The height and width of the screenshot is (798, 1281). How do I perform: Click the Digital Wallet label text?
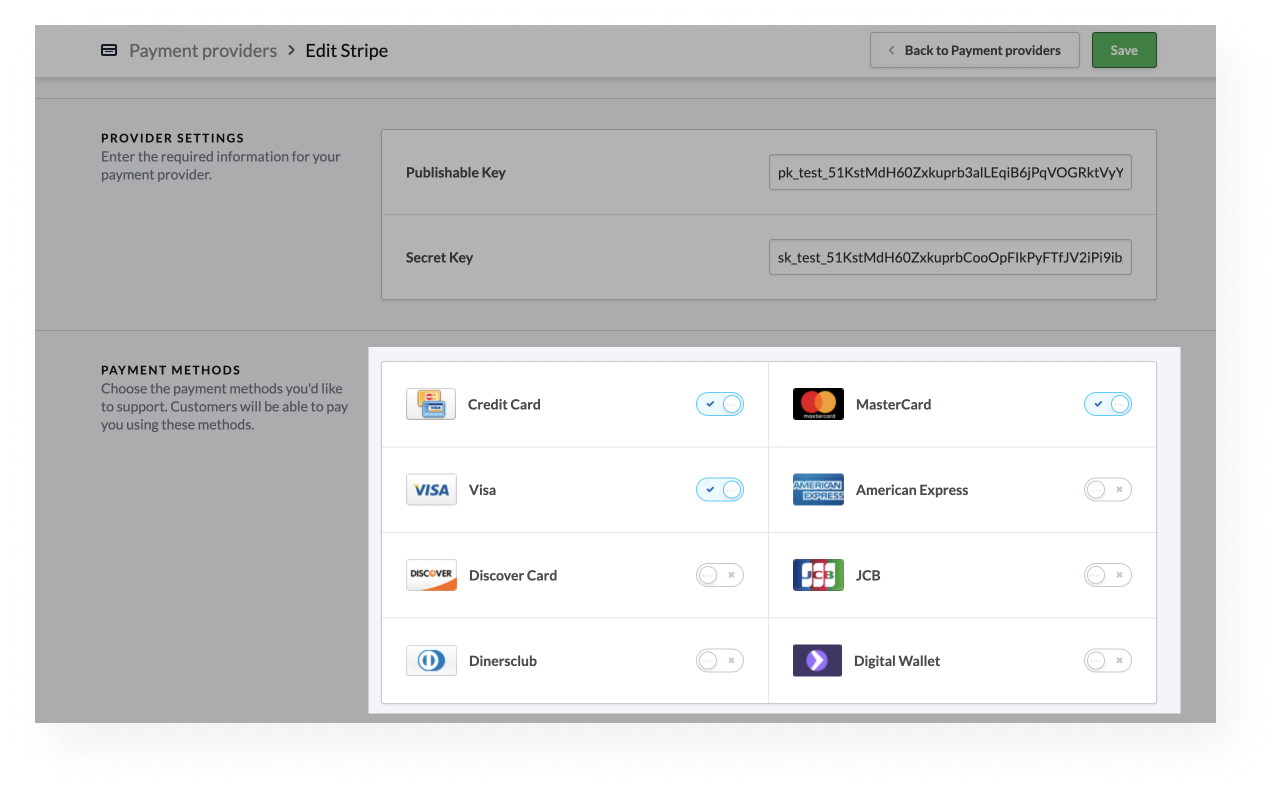click(897, 661)
